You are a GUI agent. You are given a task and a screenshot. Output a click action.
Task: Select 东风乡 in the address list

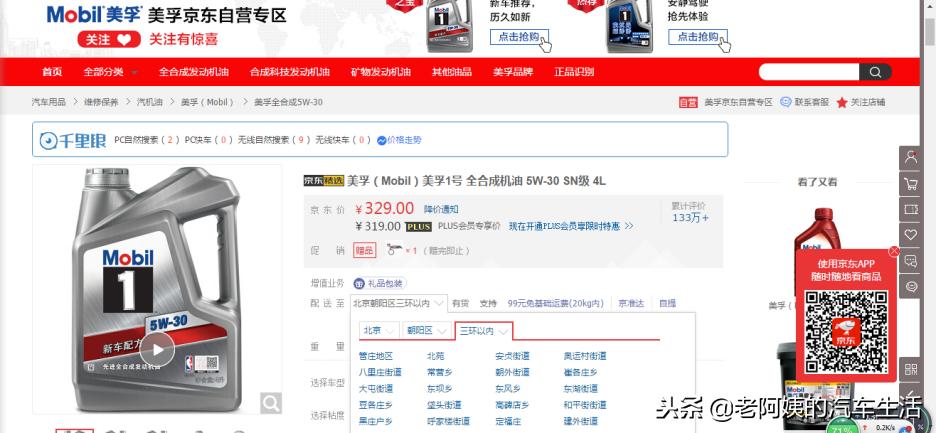pyautogui.click(x=507, y=388)
